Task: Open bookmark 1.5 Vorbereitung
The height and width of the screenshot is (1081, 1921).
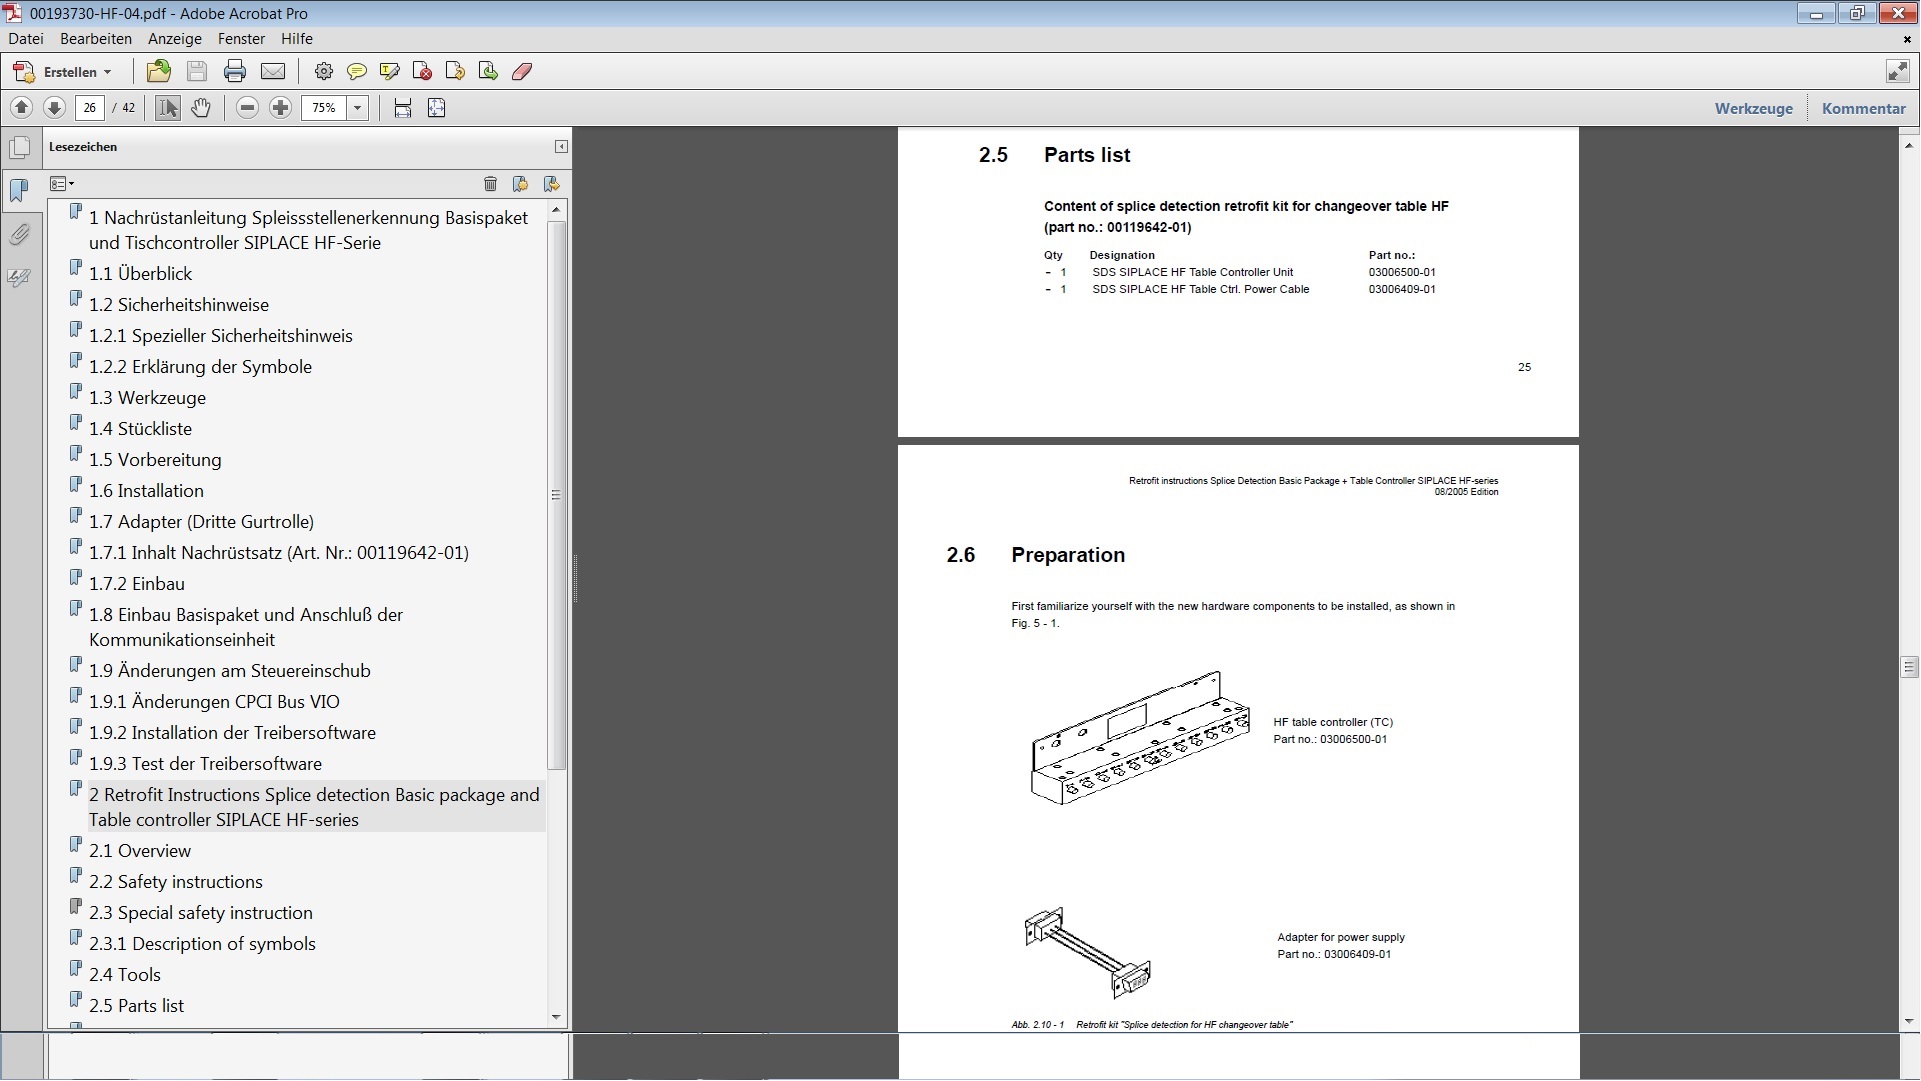Action: (x=155, y=460)
